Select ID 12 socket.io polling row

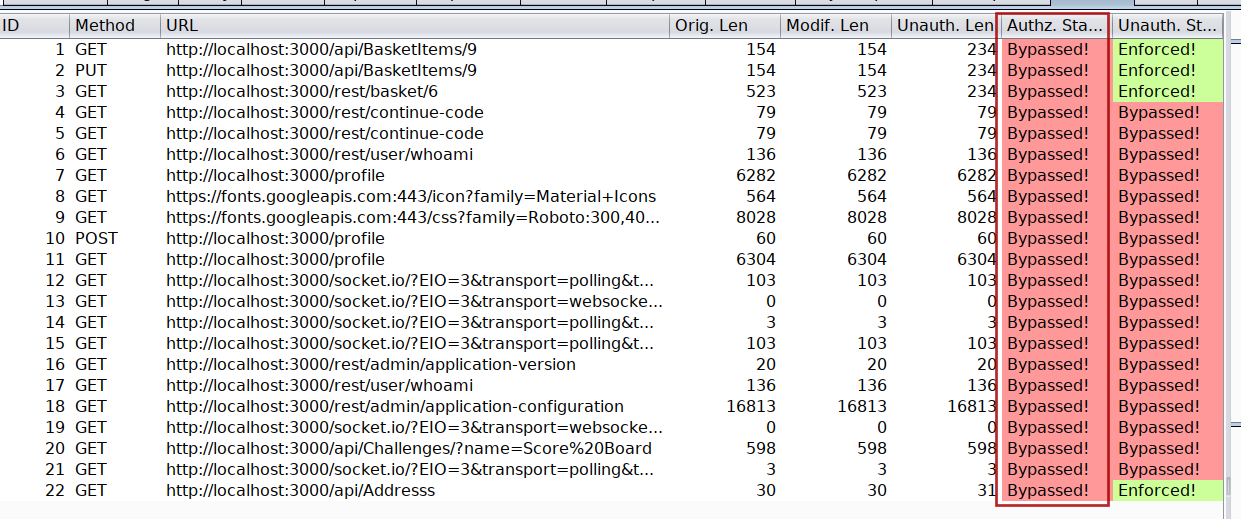click(x=612, y=280)
